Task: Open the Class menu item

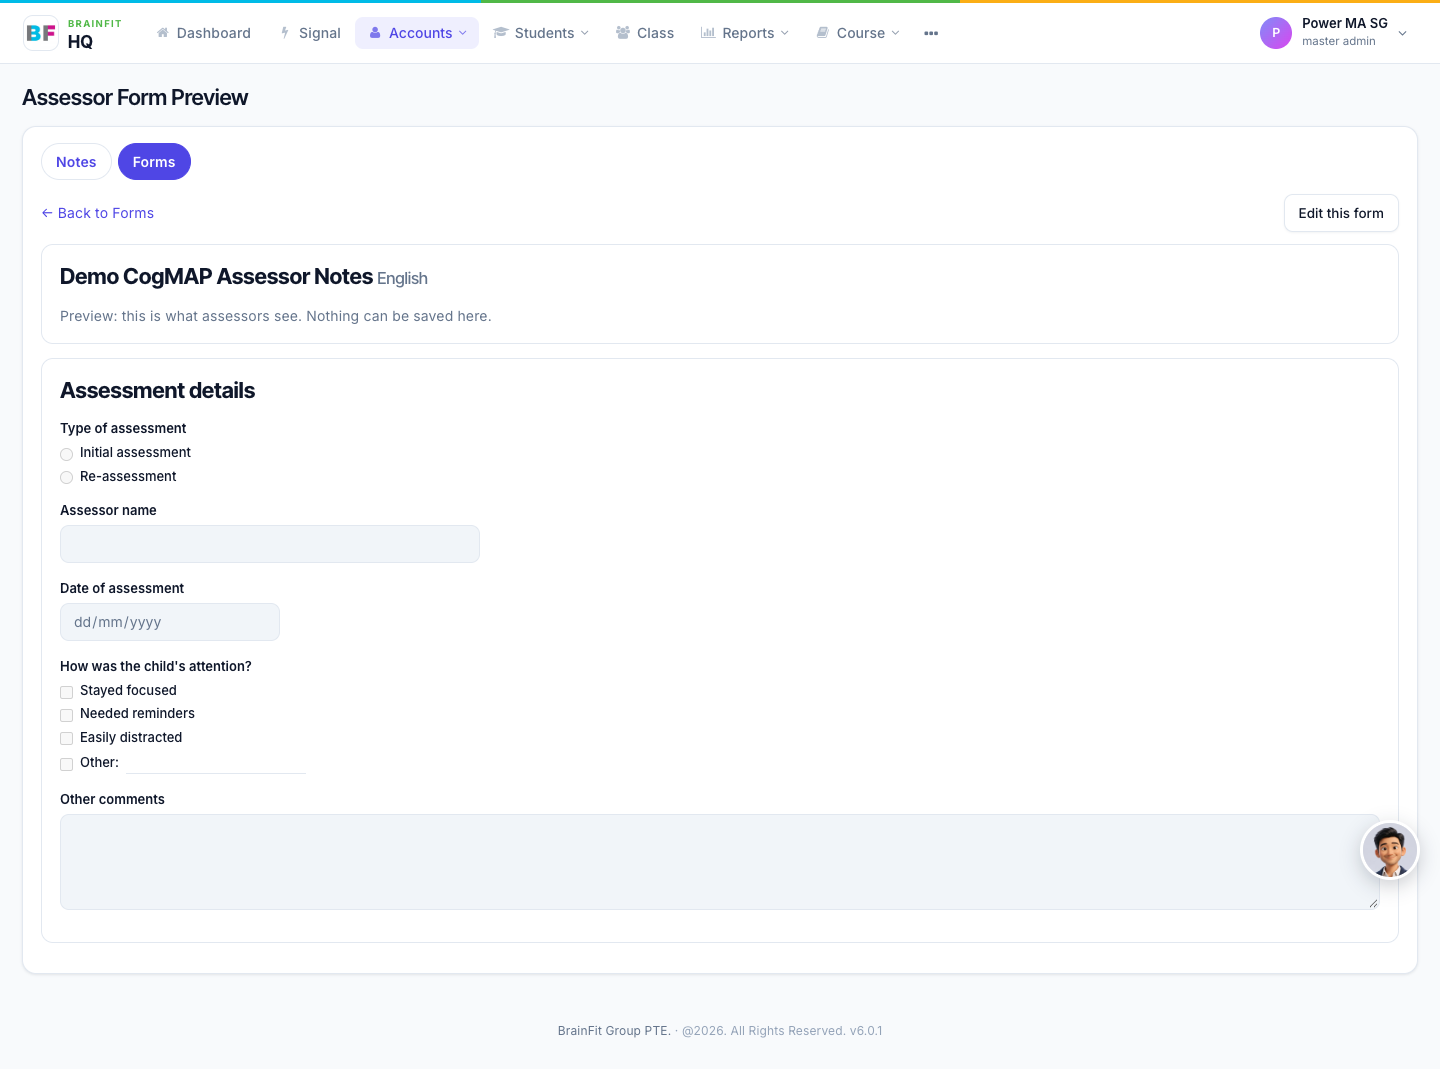Action: point(645,33)
